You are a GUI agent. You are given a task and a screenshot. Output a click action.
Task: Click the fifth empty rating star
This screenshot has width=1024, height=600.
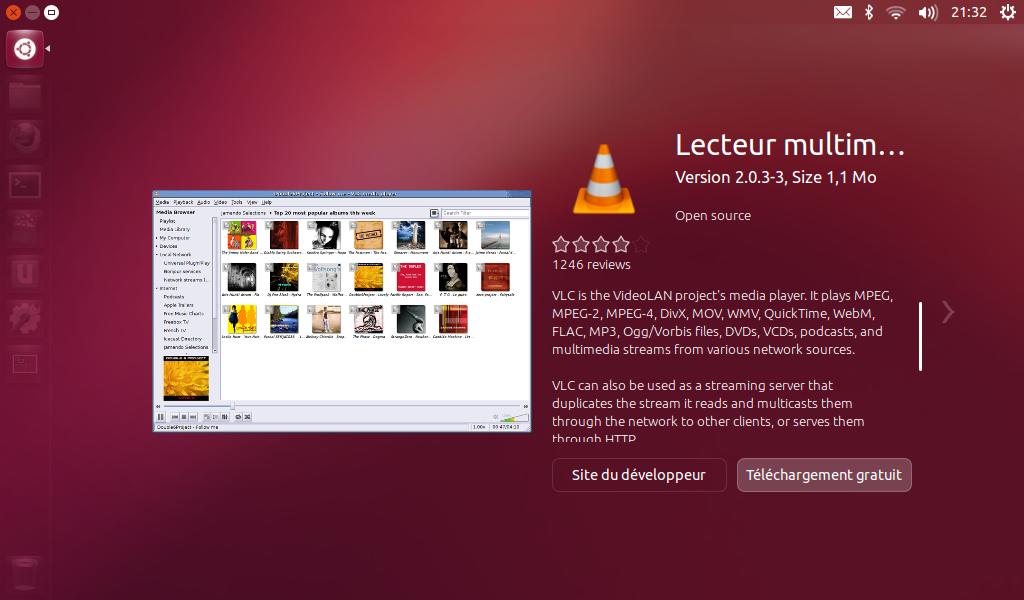(x=641, y=245)
